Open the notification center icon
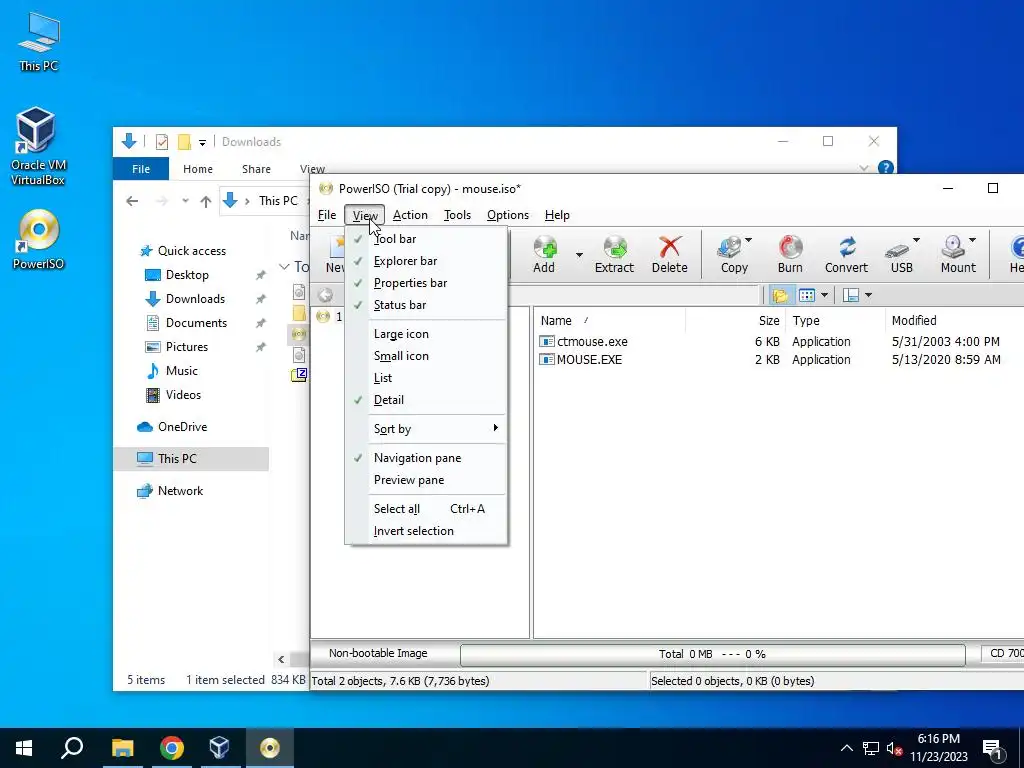The image size is (1024, 768). (993, 749)
